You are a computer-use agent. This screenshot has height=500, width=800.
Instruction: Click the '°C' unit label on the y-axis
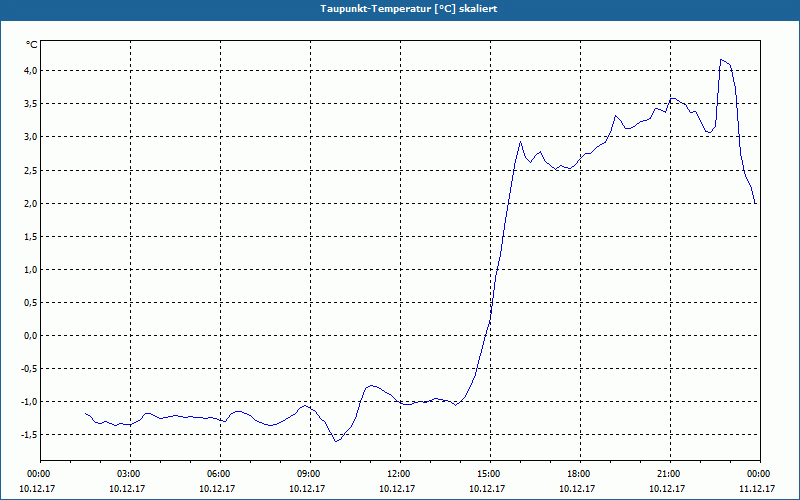[32, 45]
